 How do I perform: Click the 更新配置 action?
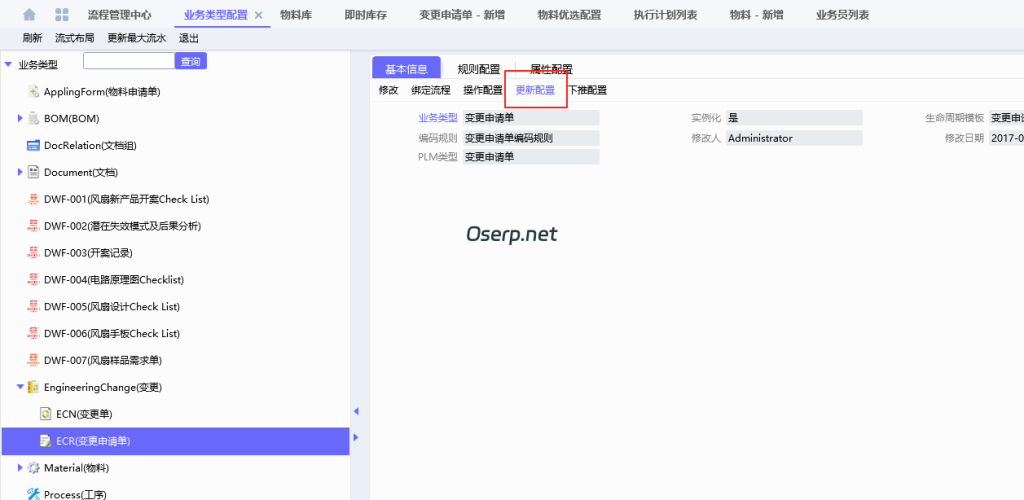(536, 90)
